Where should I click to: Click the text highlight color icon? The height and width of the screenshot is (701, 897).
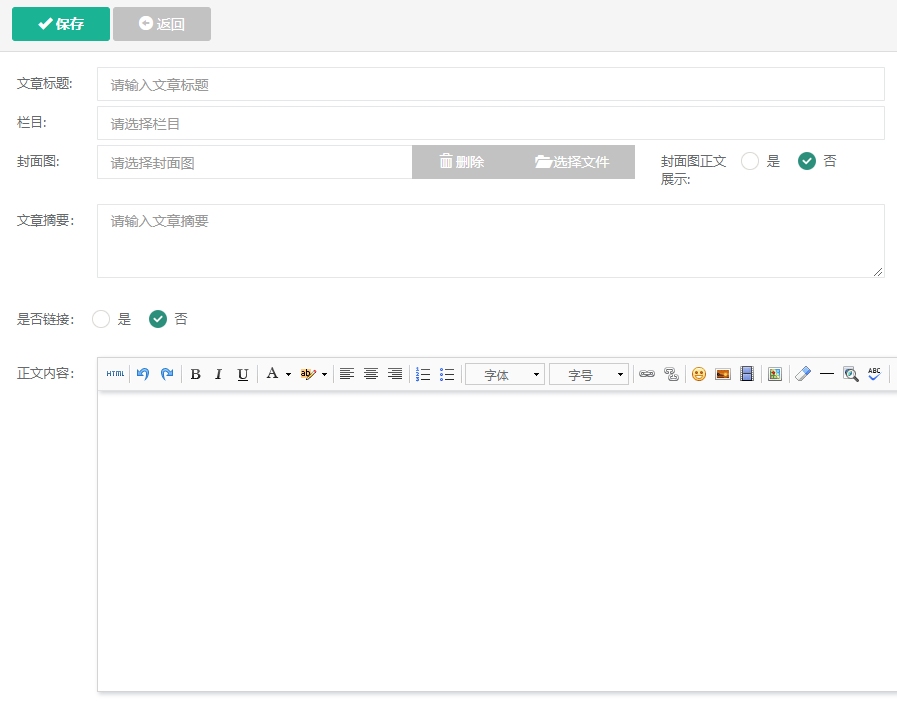(x=308, y=374)
